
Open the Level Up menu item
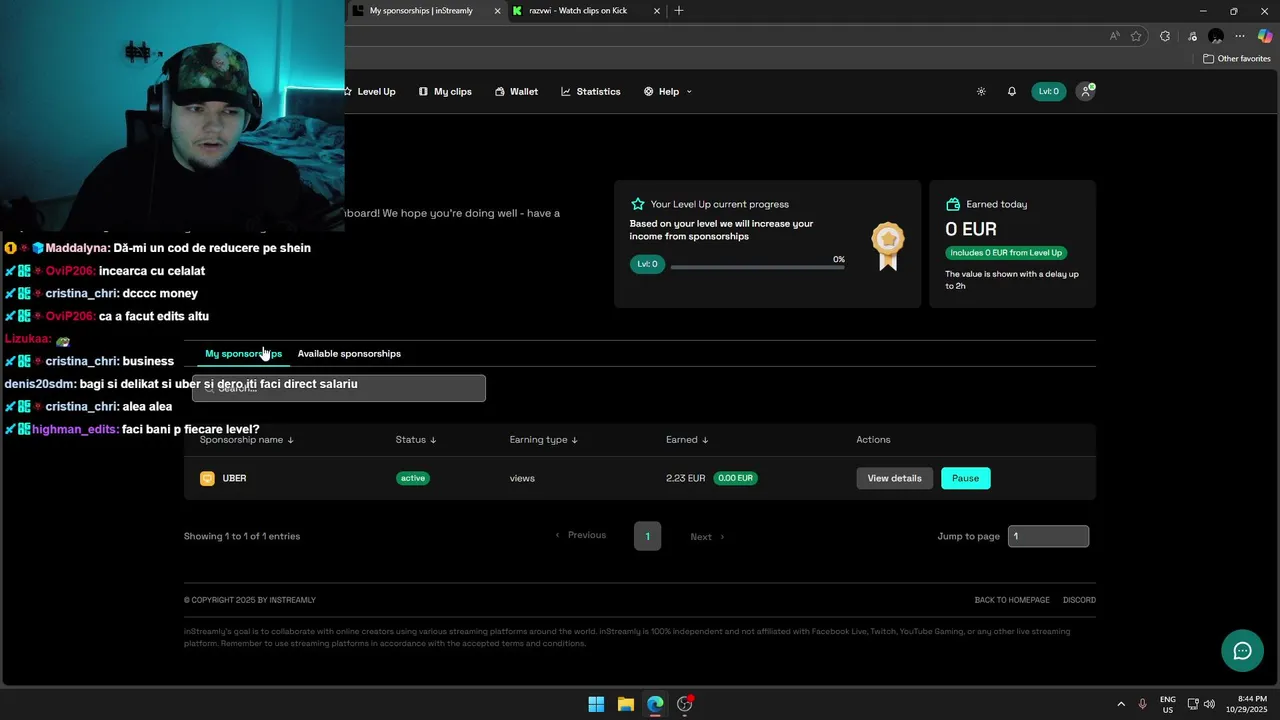(x=370, y=91)
